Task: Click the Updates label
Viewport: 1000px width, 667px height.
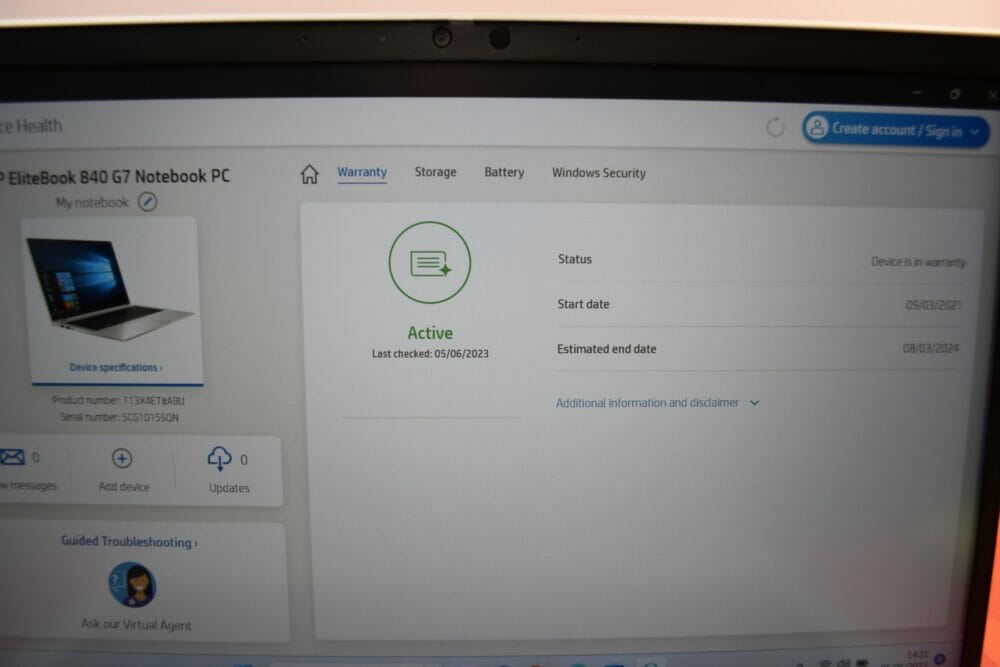Action: click(229, 488)
